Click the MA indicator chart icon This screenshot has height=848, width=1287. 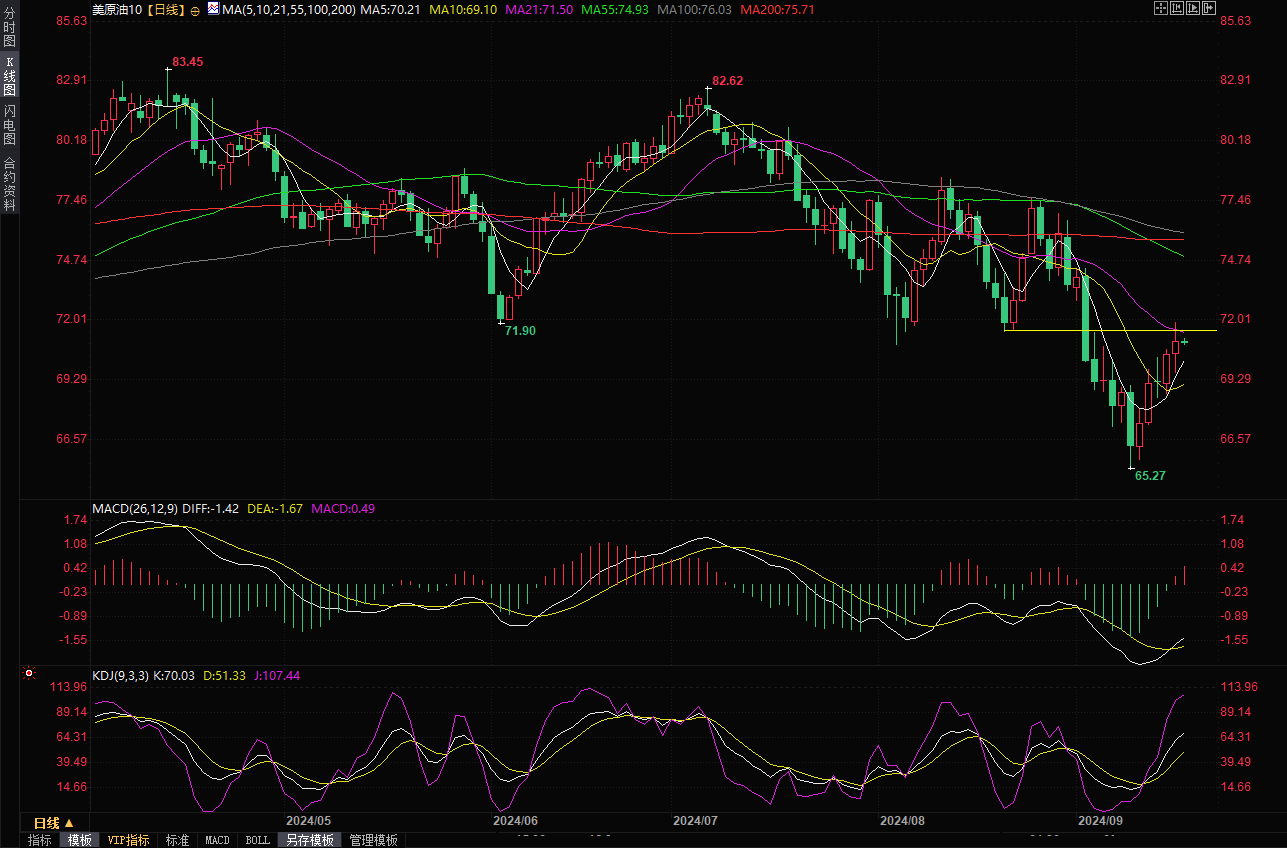[x=215, y=8]
